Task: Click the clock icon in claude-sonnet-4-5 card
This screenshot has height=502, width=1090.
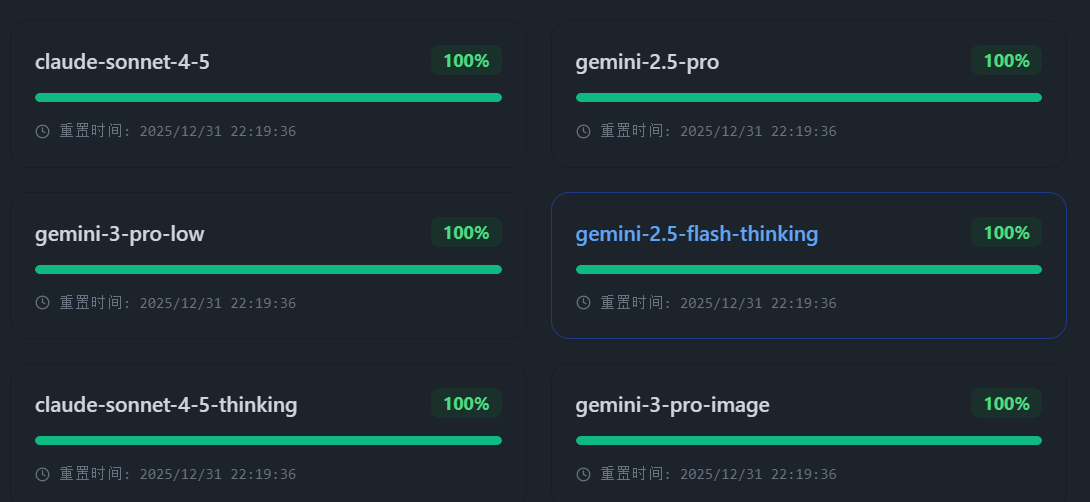Action: [x=42, y=131]
